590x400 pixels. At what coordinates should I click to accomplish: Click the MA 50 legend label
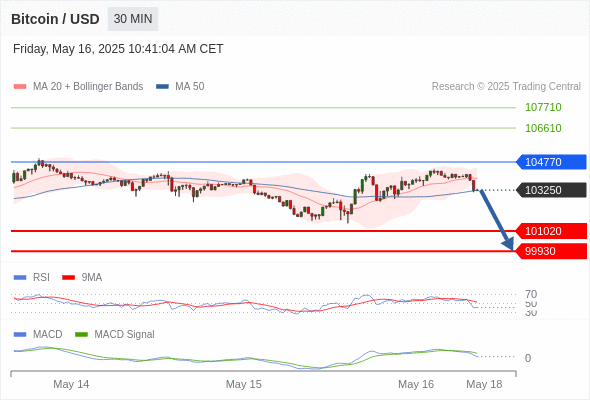[190, 87]
